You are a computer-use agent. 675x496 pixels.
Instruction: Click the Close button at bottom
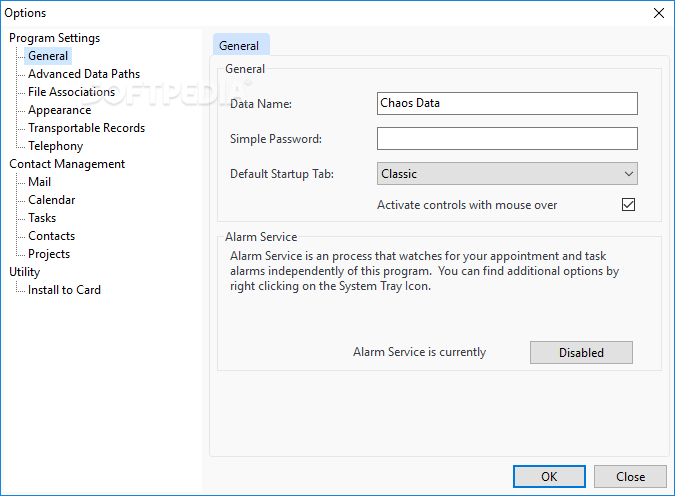click(x=630, y=476)
